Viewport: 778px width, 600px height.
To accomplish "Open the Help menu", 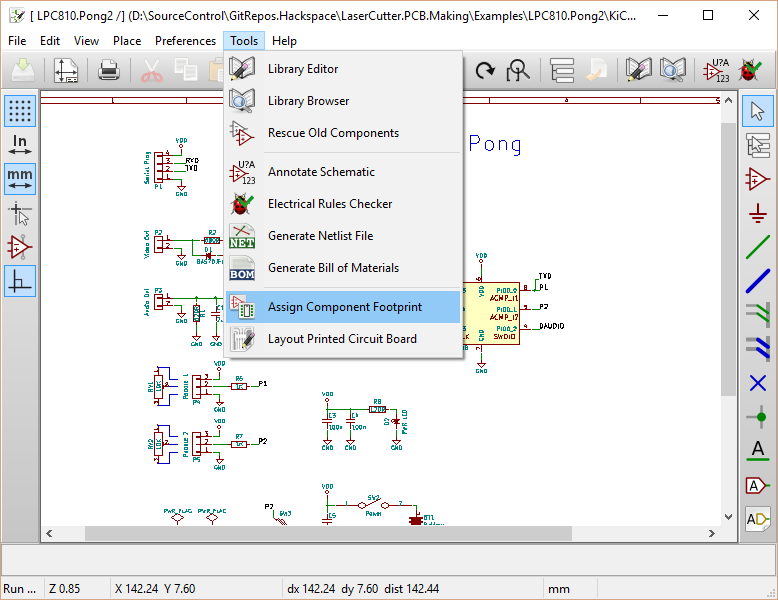I will [284, 41].
